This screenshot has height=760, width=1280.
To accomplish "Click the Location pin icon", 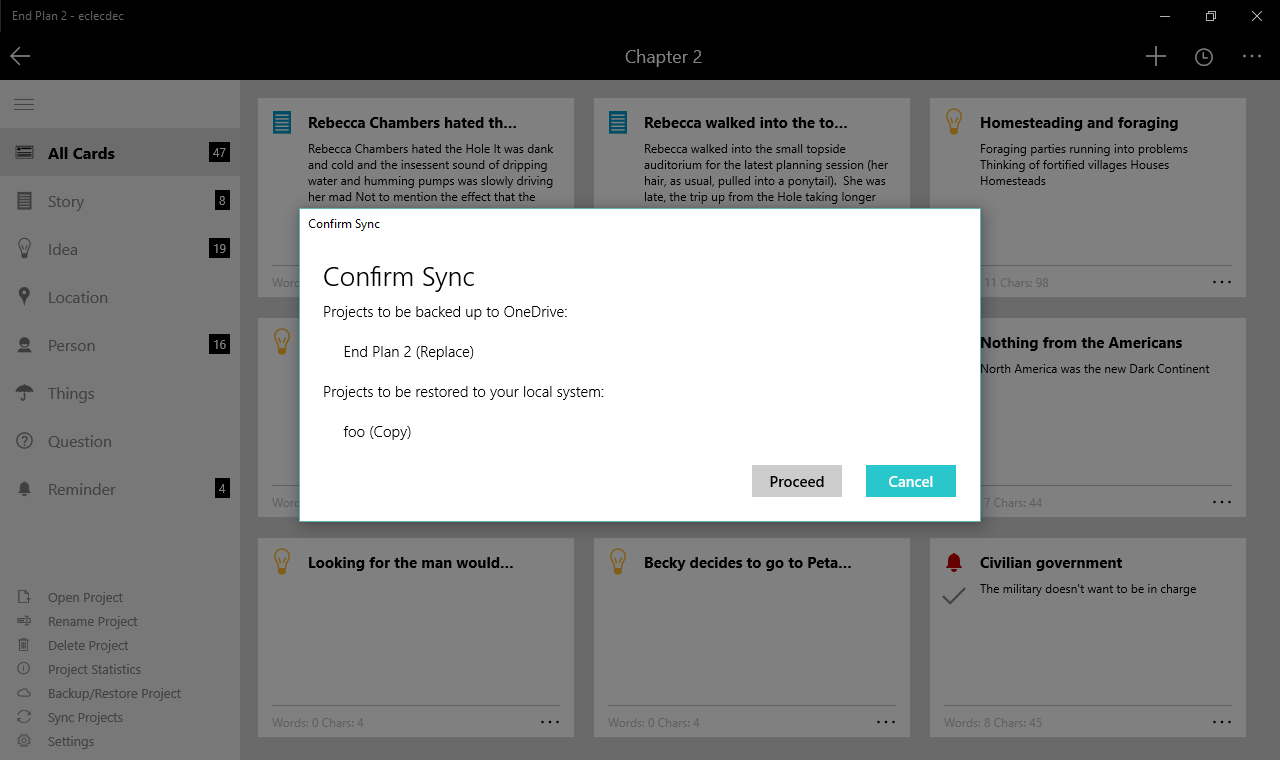I will (25, 297).
